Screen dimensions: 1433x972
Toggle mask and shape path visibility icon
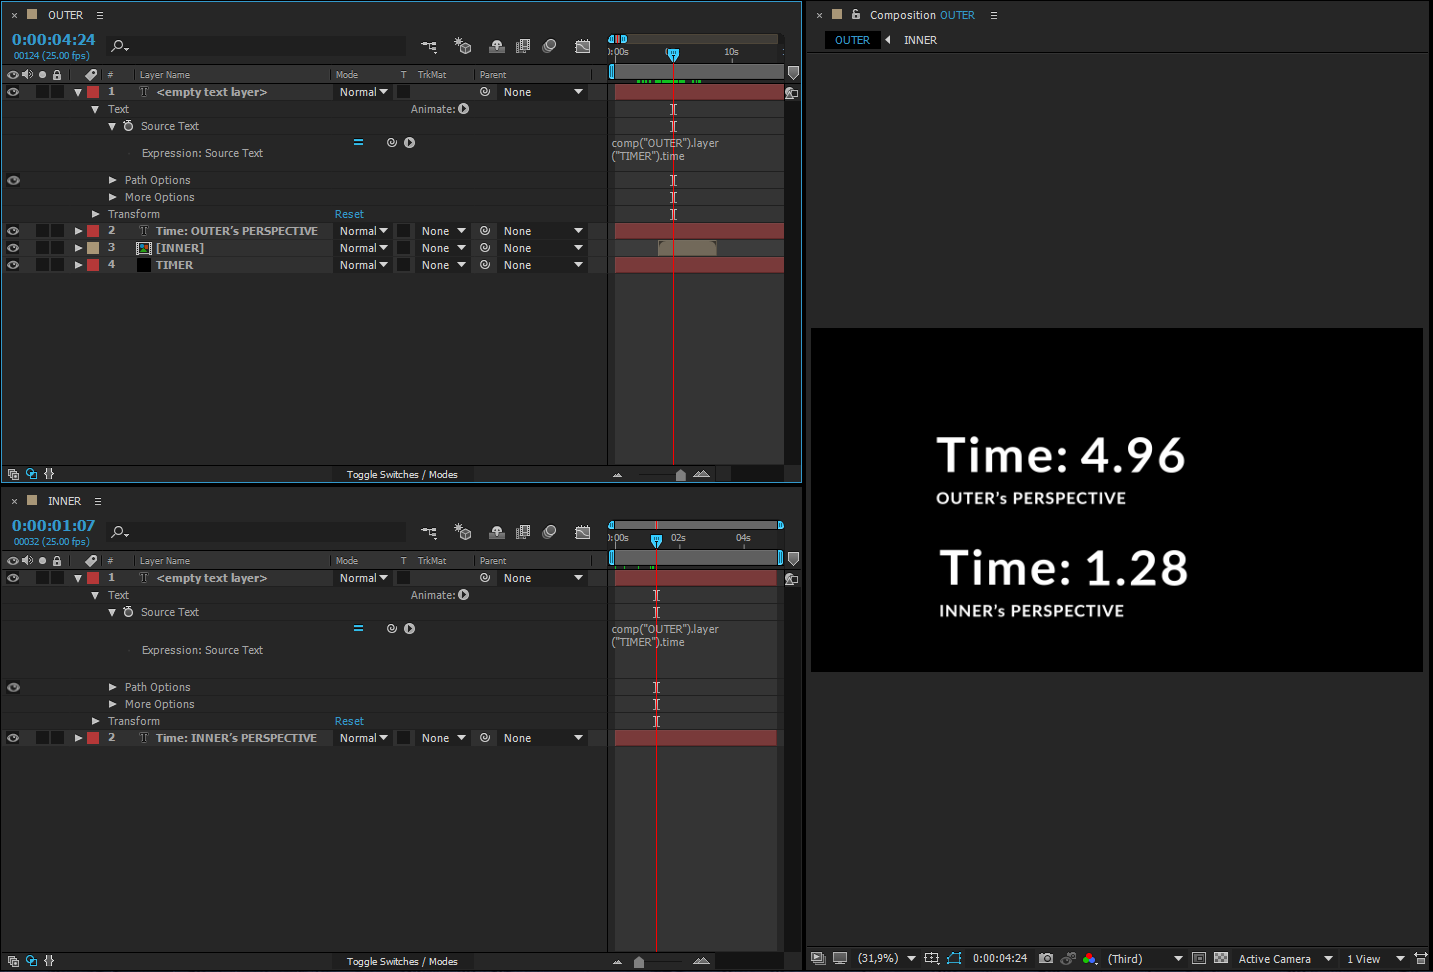(954, 958)
